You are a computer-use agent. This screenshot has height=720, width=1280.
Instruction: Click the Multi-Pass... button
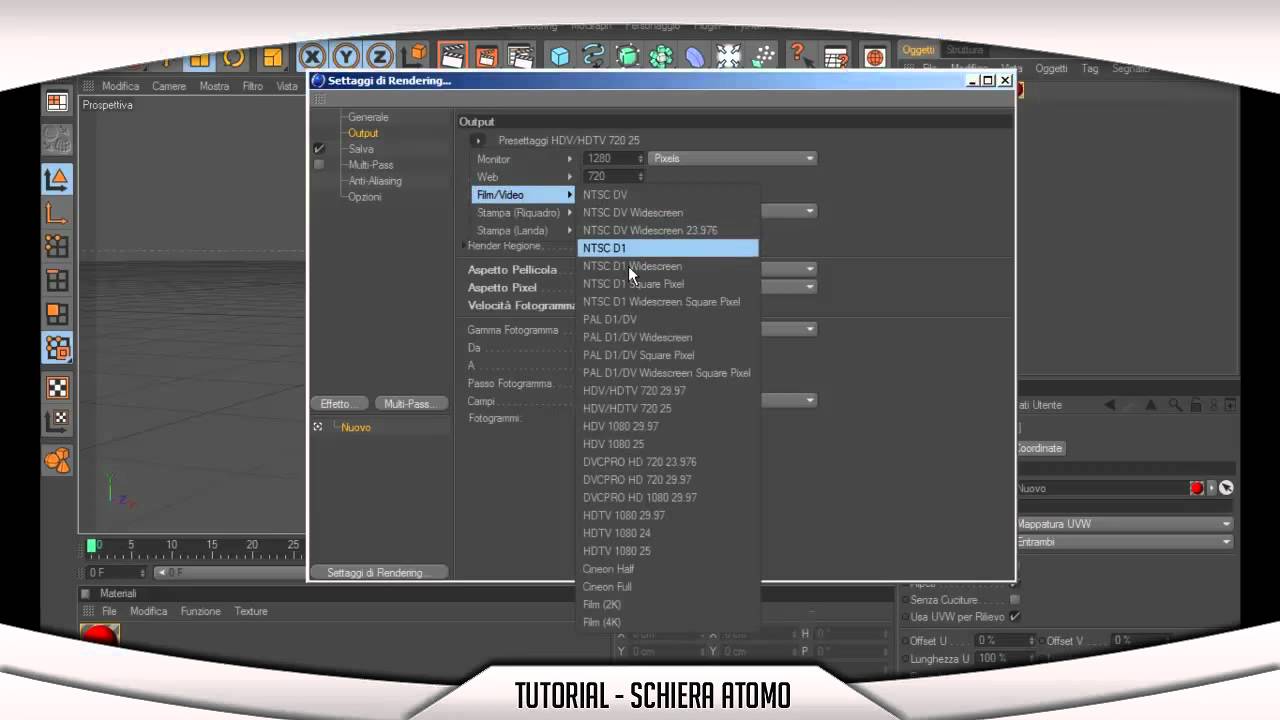(410, 404)
